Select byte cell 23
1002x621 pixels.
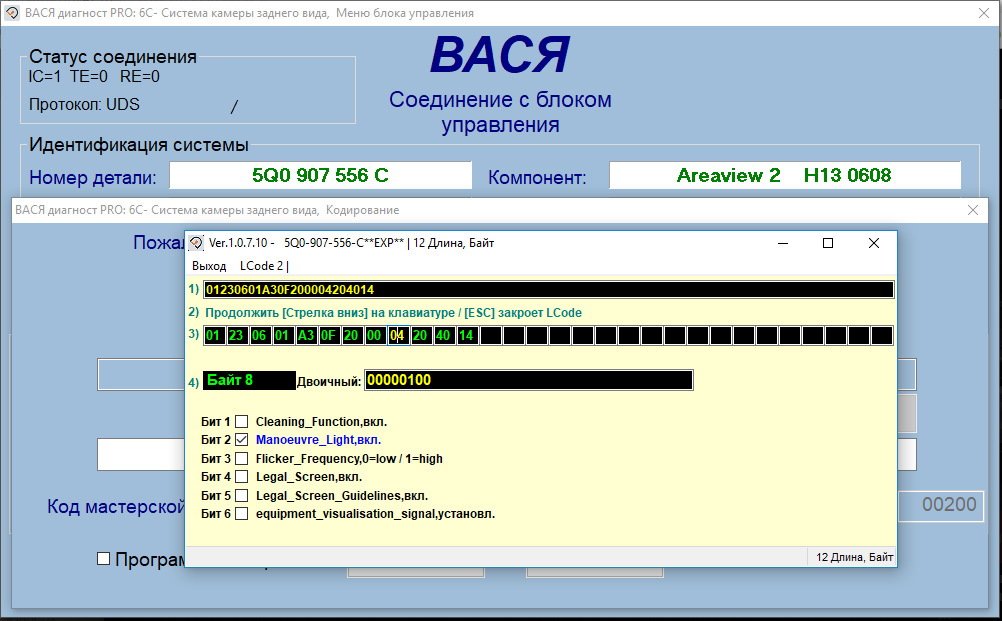point(237,335)
